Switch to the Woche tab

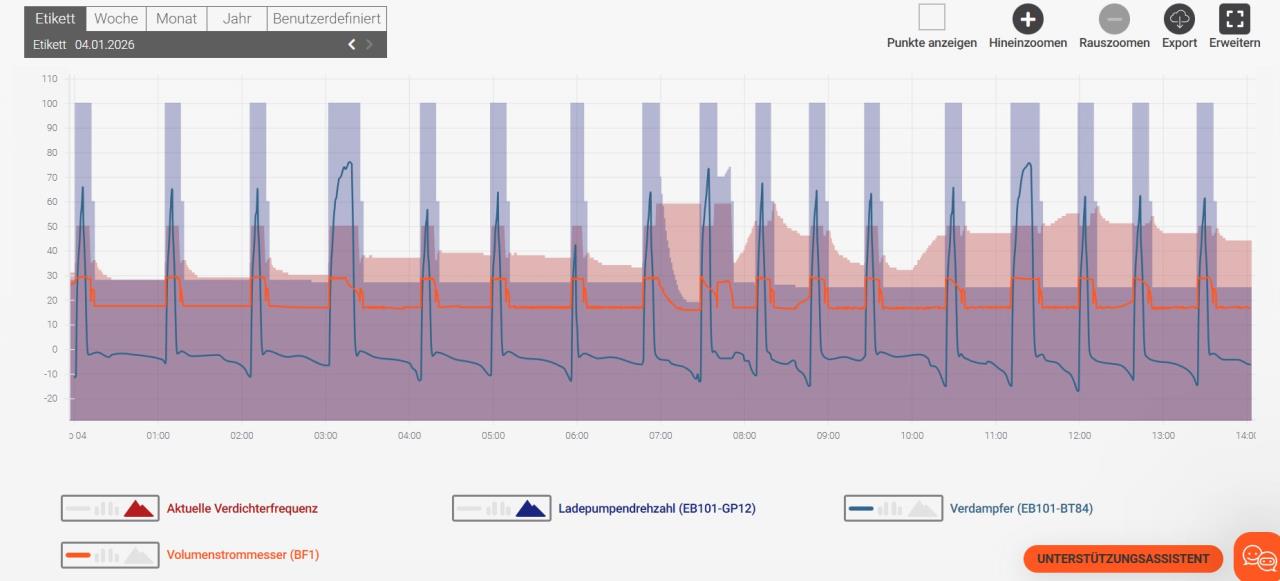tap(116, 18)
